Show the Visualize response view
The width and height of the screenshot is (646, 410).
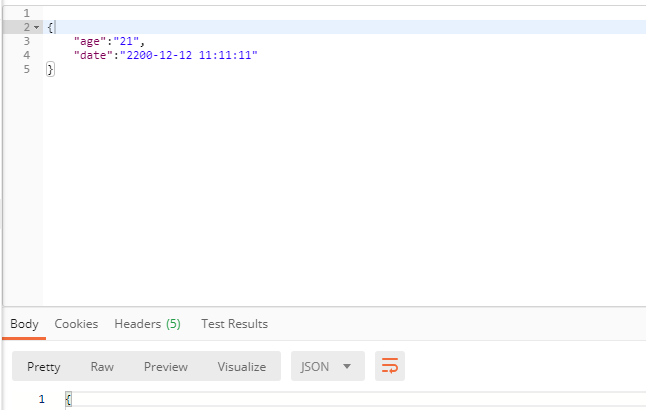click(x=242, y=367)
